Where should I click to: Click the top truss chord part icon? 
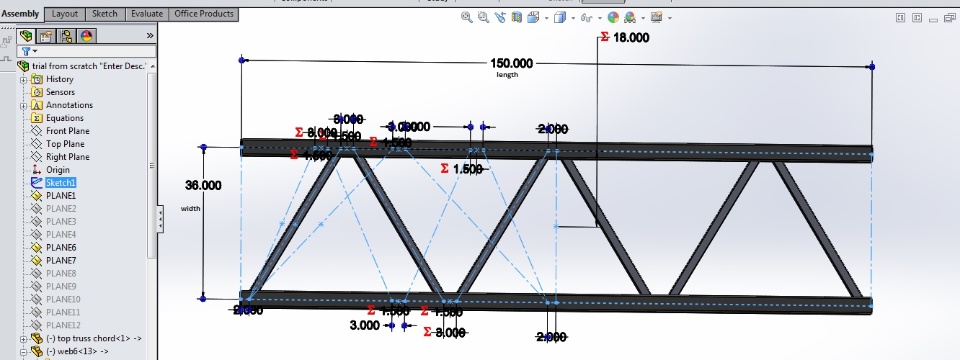(x=36, y=339)
